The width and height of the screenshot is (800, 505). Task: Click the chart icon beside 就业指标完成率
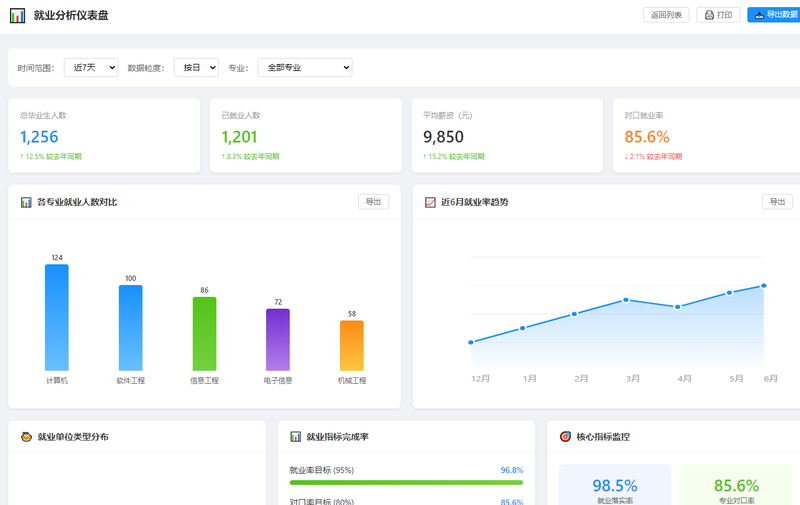(295, 437)
